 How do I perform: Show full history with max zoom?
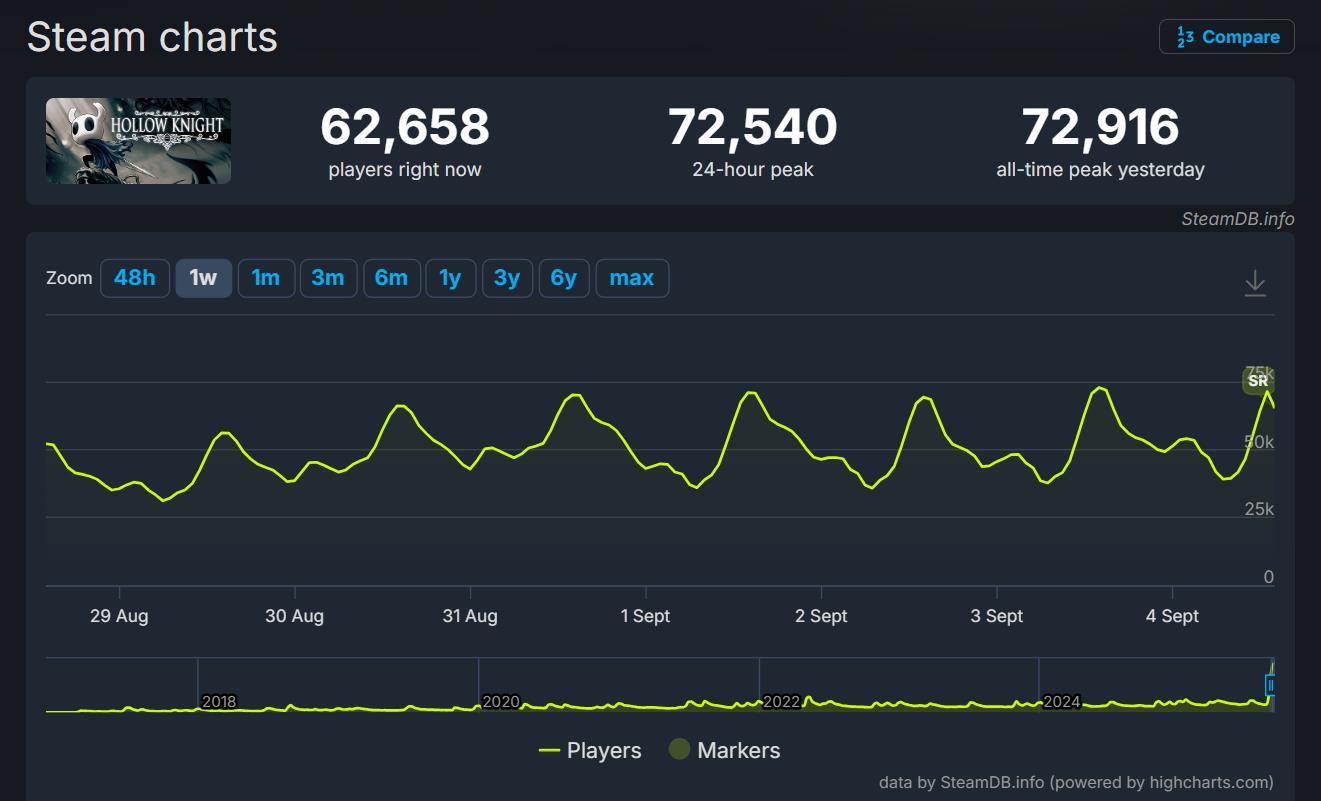click(632, 278)
